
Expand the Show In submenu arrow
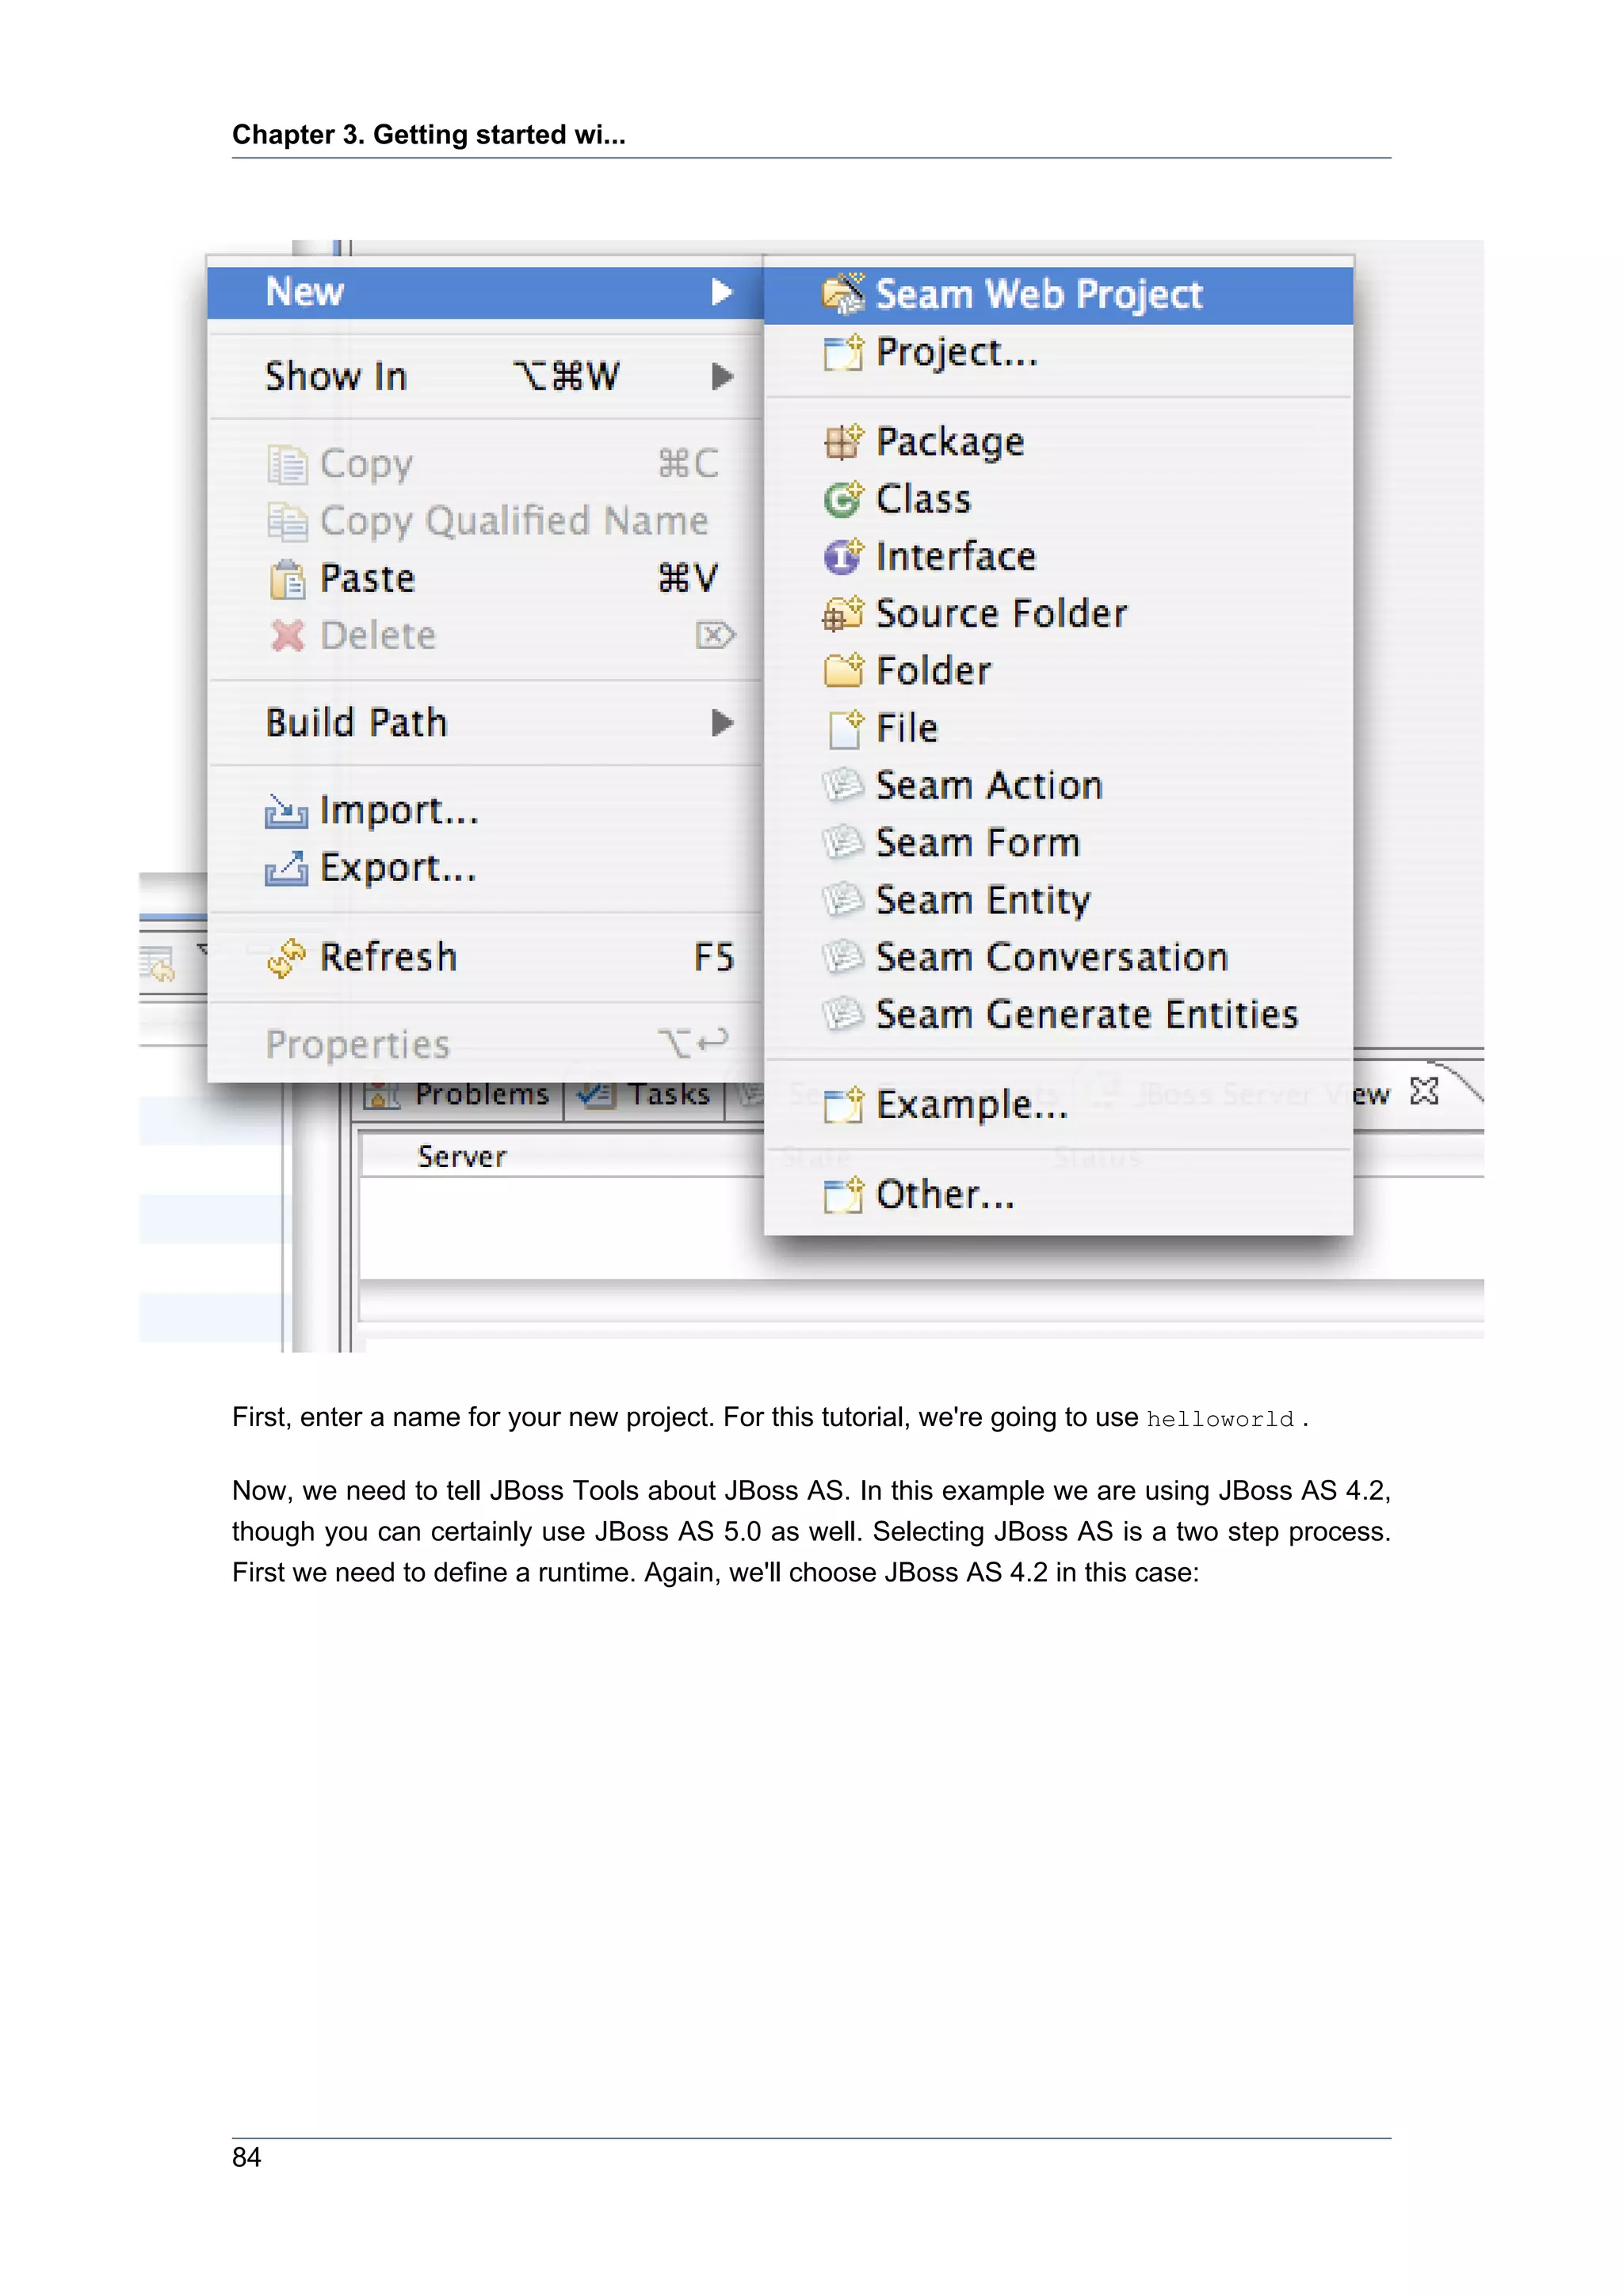(721, 377)
